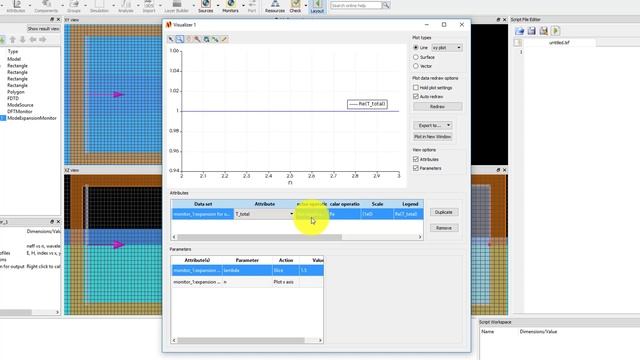Click scroll-right arrow of Attributes table
Viewport: 640px width, 360px height.
[420, 237]
